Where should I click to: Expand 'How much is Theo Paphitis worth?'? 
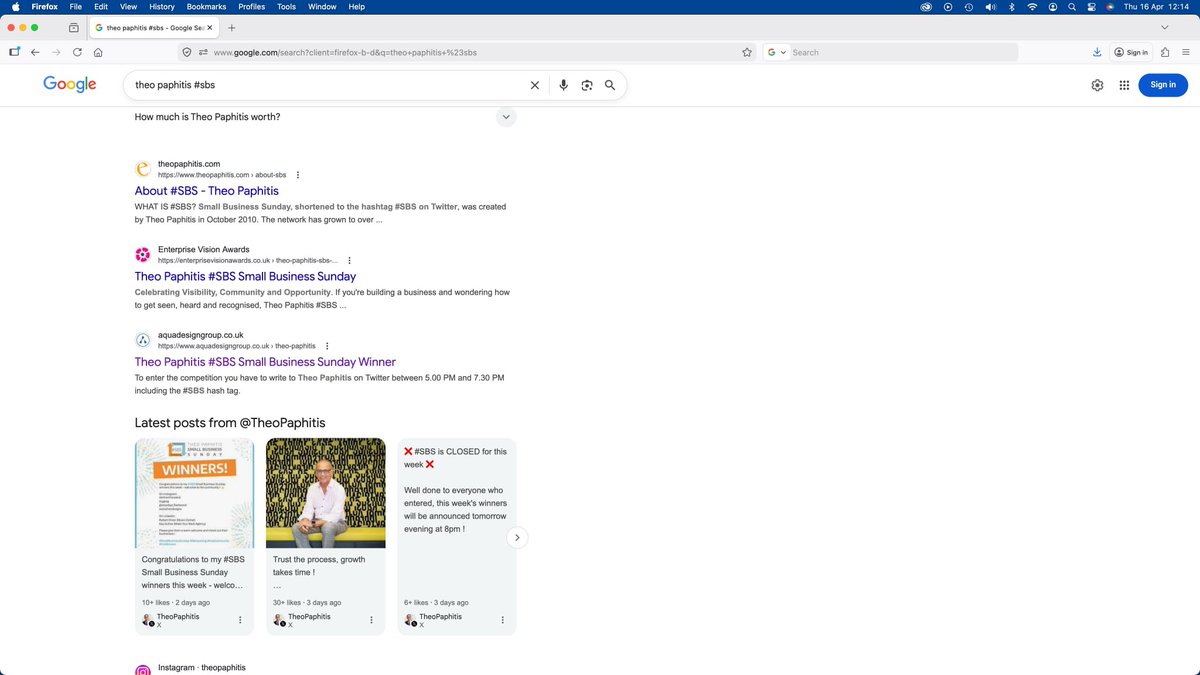506,117
